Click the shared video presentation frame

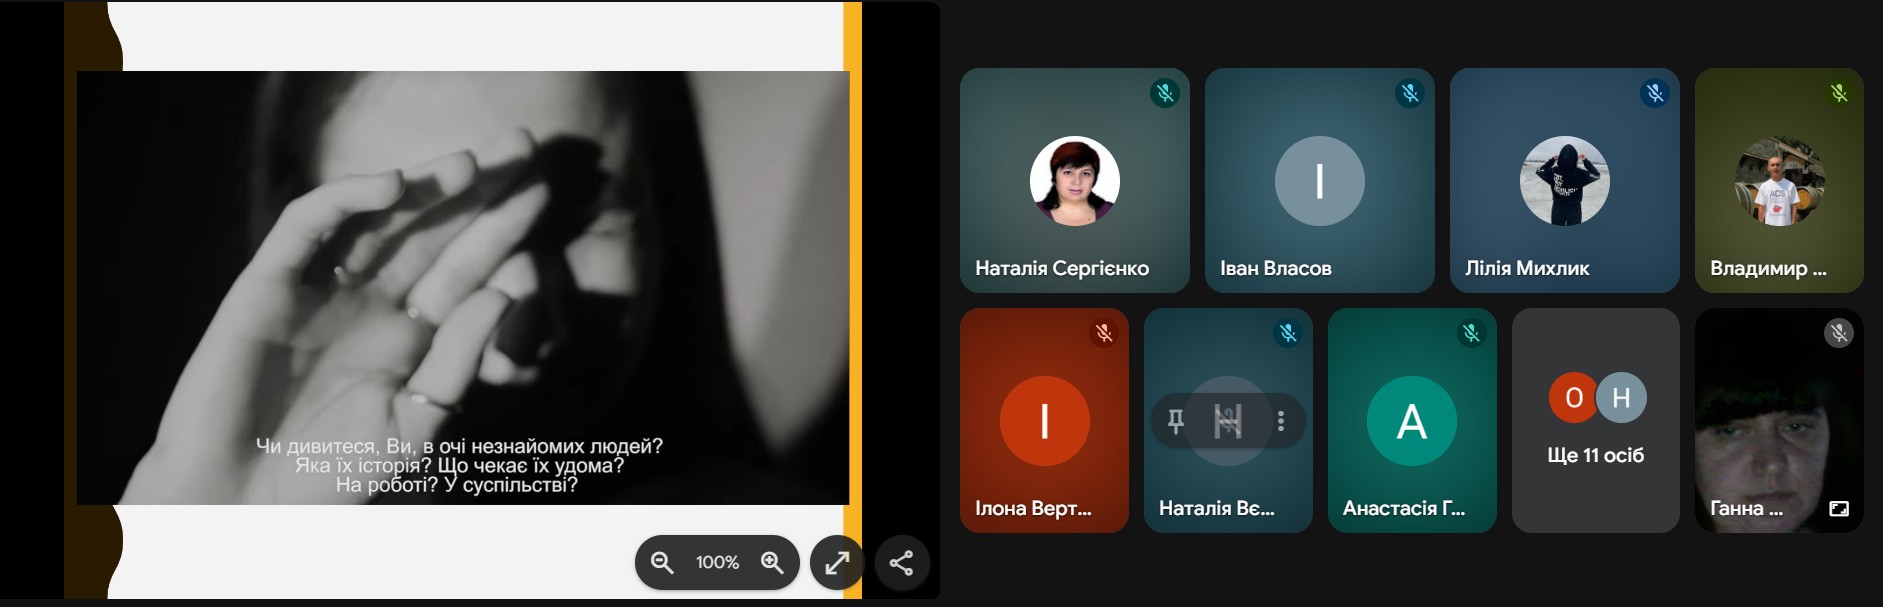462,288
